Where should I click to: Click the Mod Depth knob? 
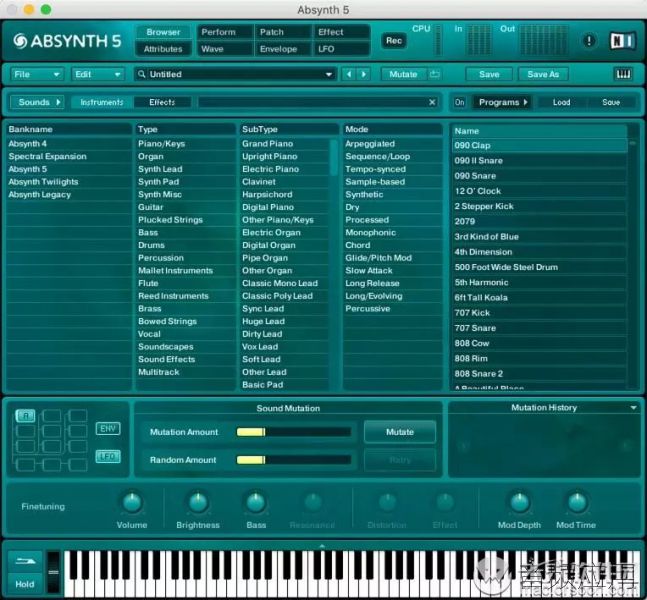click(519, 502)
